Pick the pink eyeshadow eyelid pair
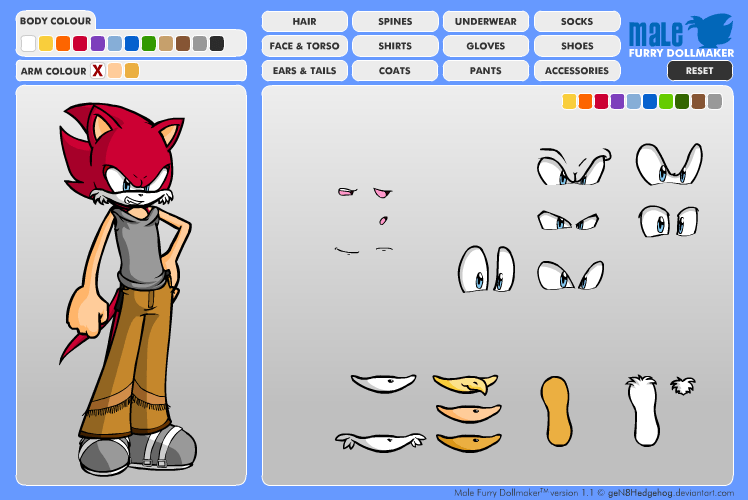This screenshot has width=748, height=500. 365,192
